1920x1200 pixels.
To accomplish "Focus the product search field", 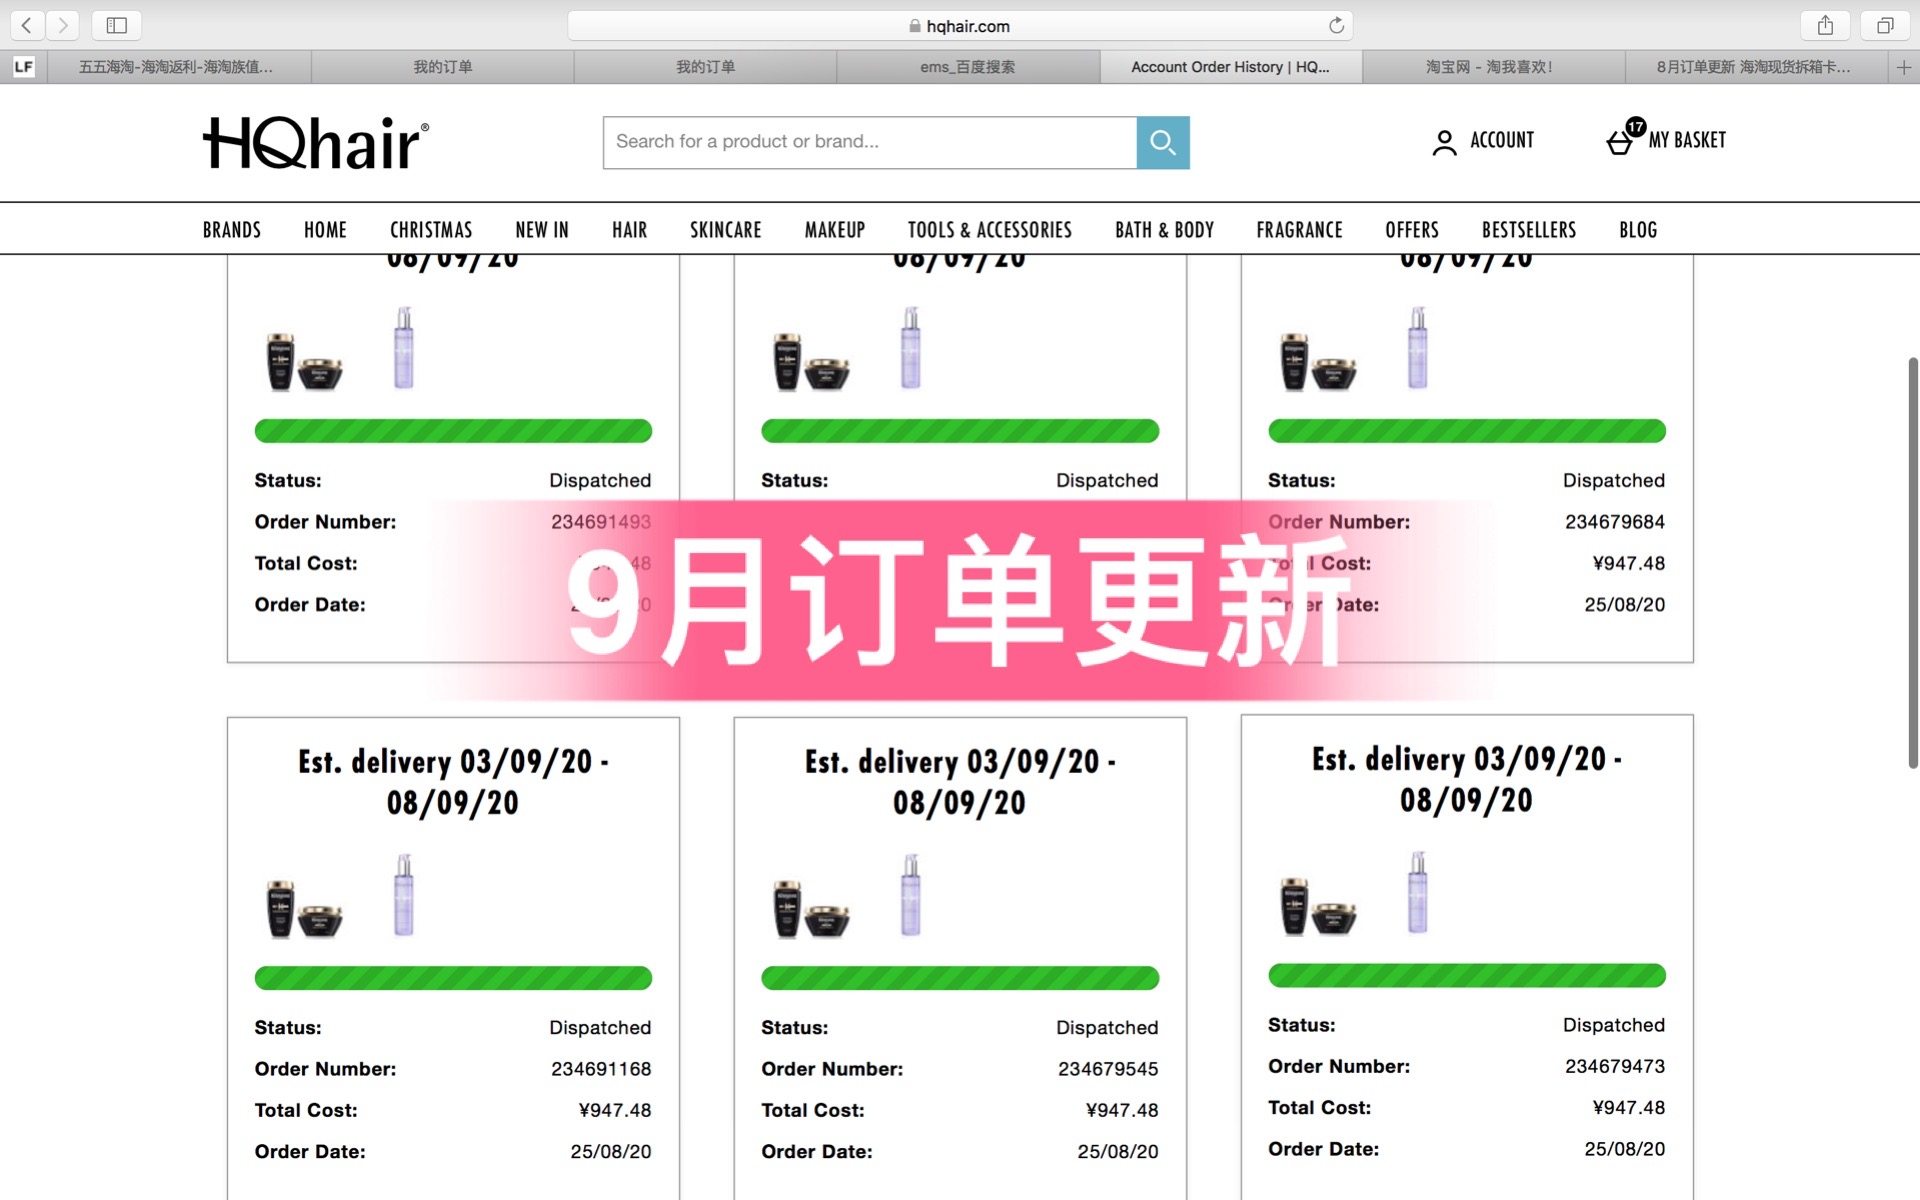I will (x=869, y=142).
